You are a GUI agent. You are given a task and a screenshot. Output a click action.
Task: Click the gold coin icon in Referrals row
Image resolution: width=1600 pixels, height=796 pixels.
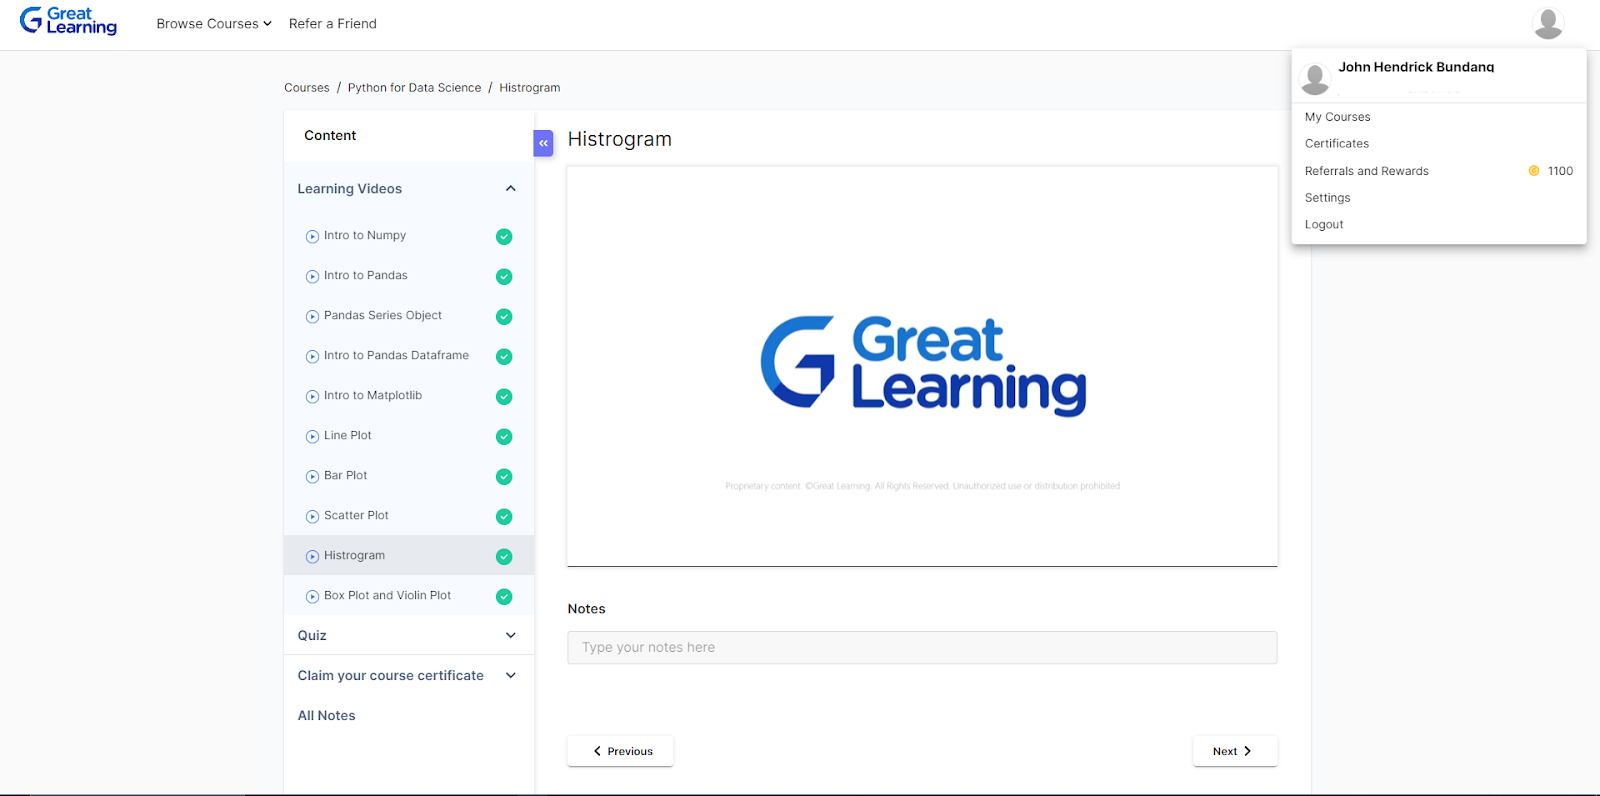tap(1534, 171)
